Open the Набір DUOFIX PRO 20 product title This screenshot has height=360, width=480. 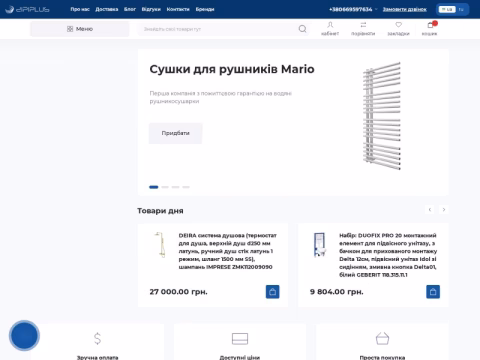pos(388,255)
